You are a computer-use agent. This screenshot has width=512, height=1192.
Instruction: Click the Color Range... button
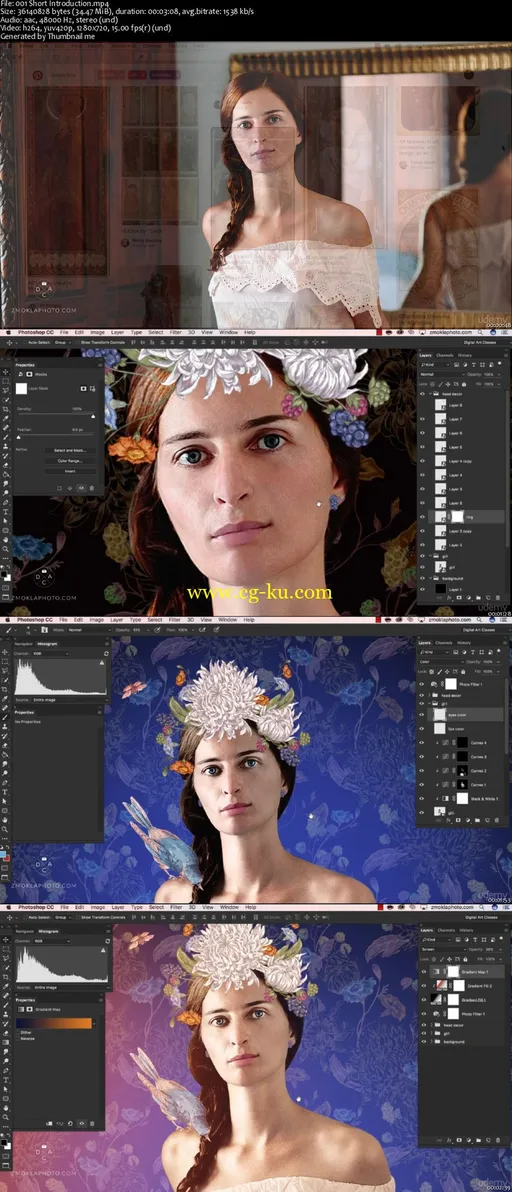(70, 461)
